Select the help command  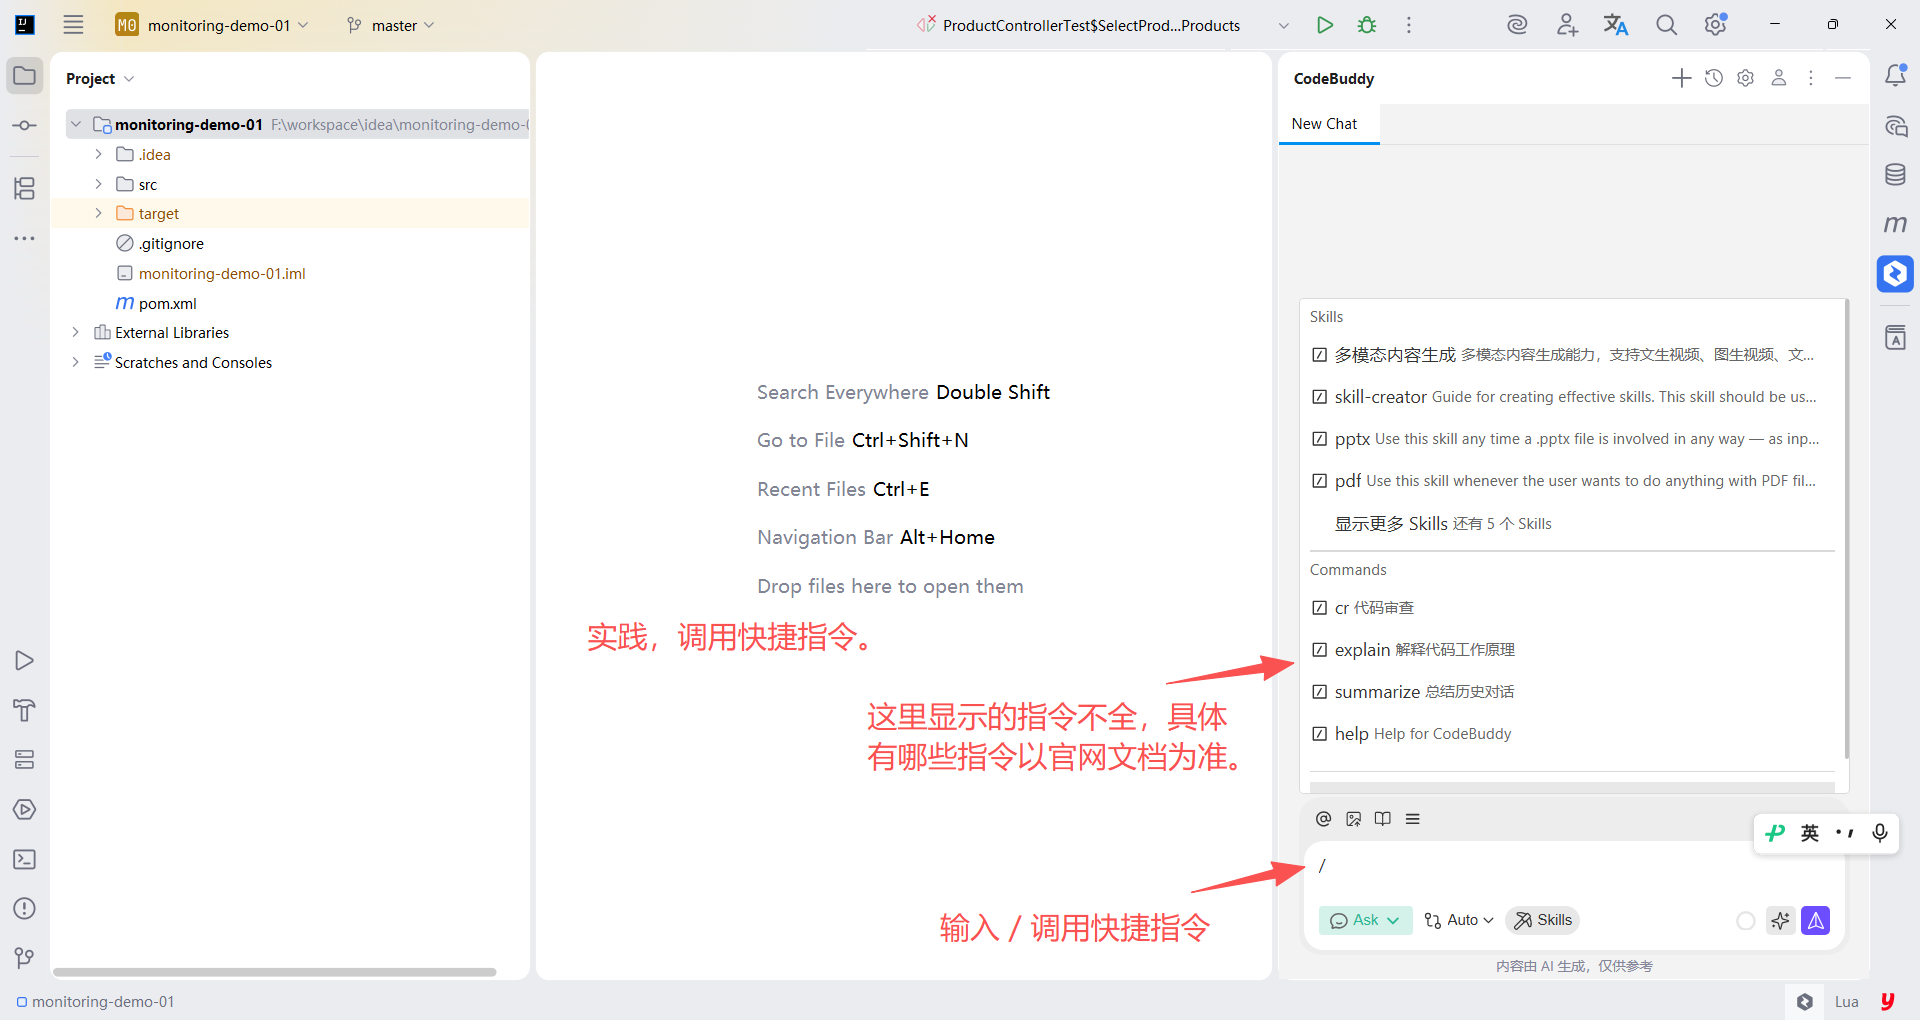(x=1572, y=734)
